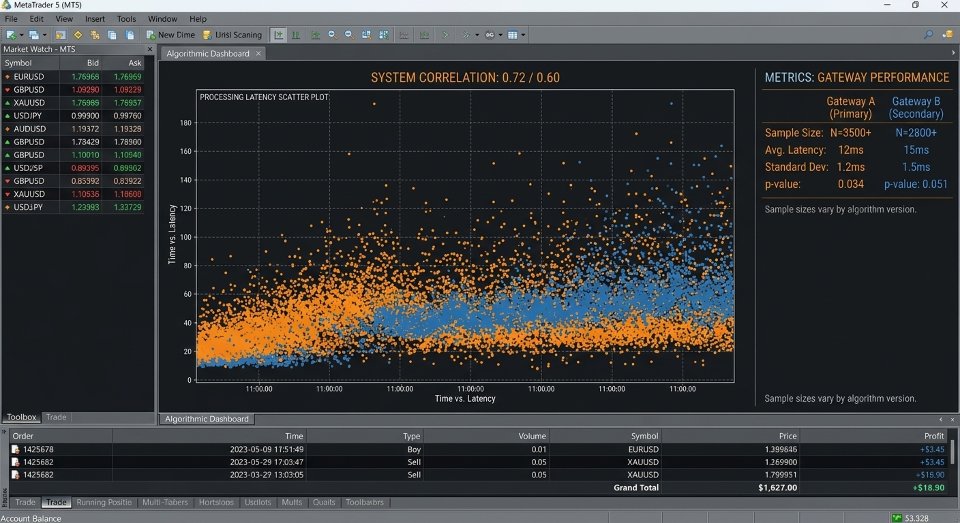Screen dimensions: 960x523
Task: Select the highlighted bar chart mode icon
Action: (279, 35)
